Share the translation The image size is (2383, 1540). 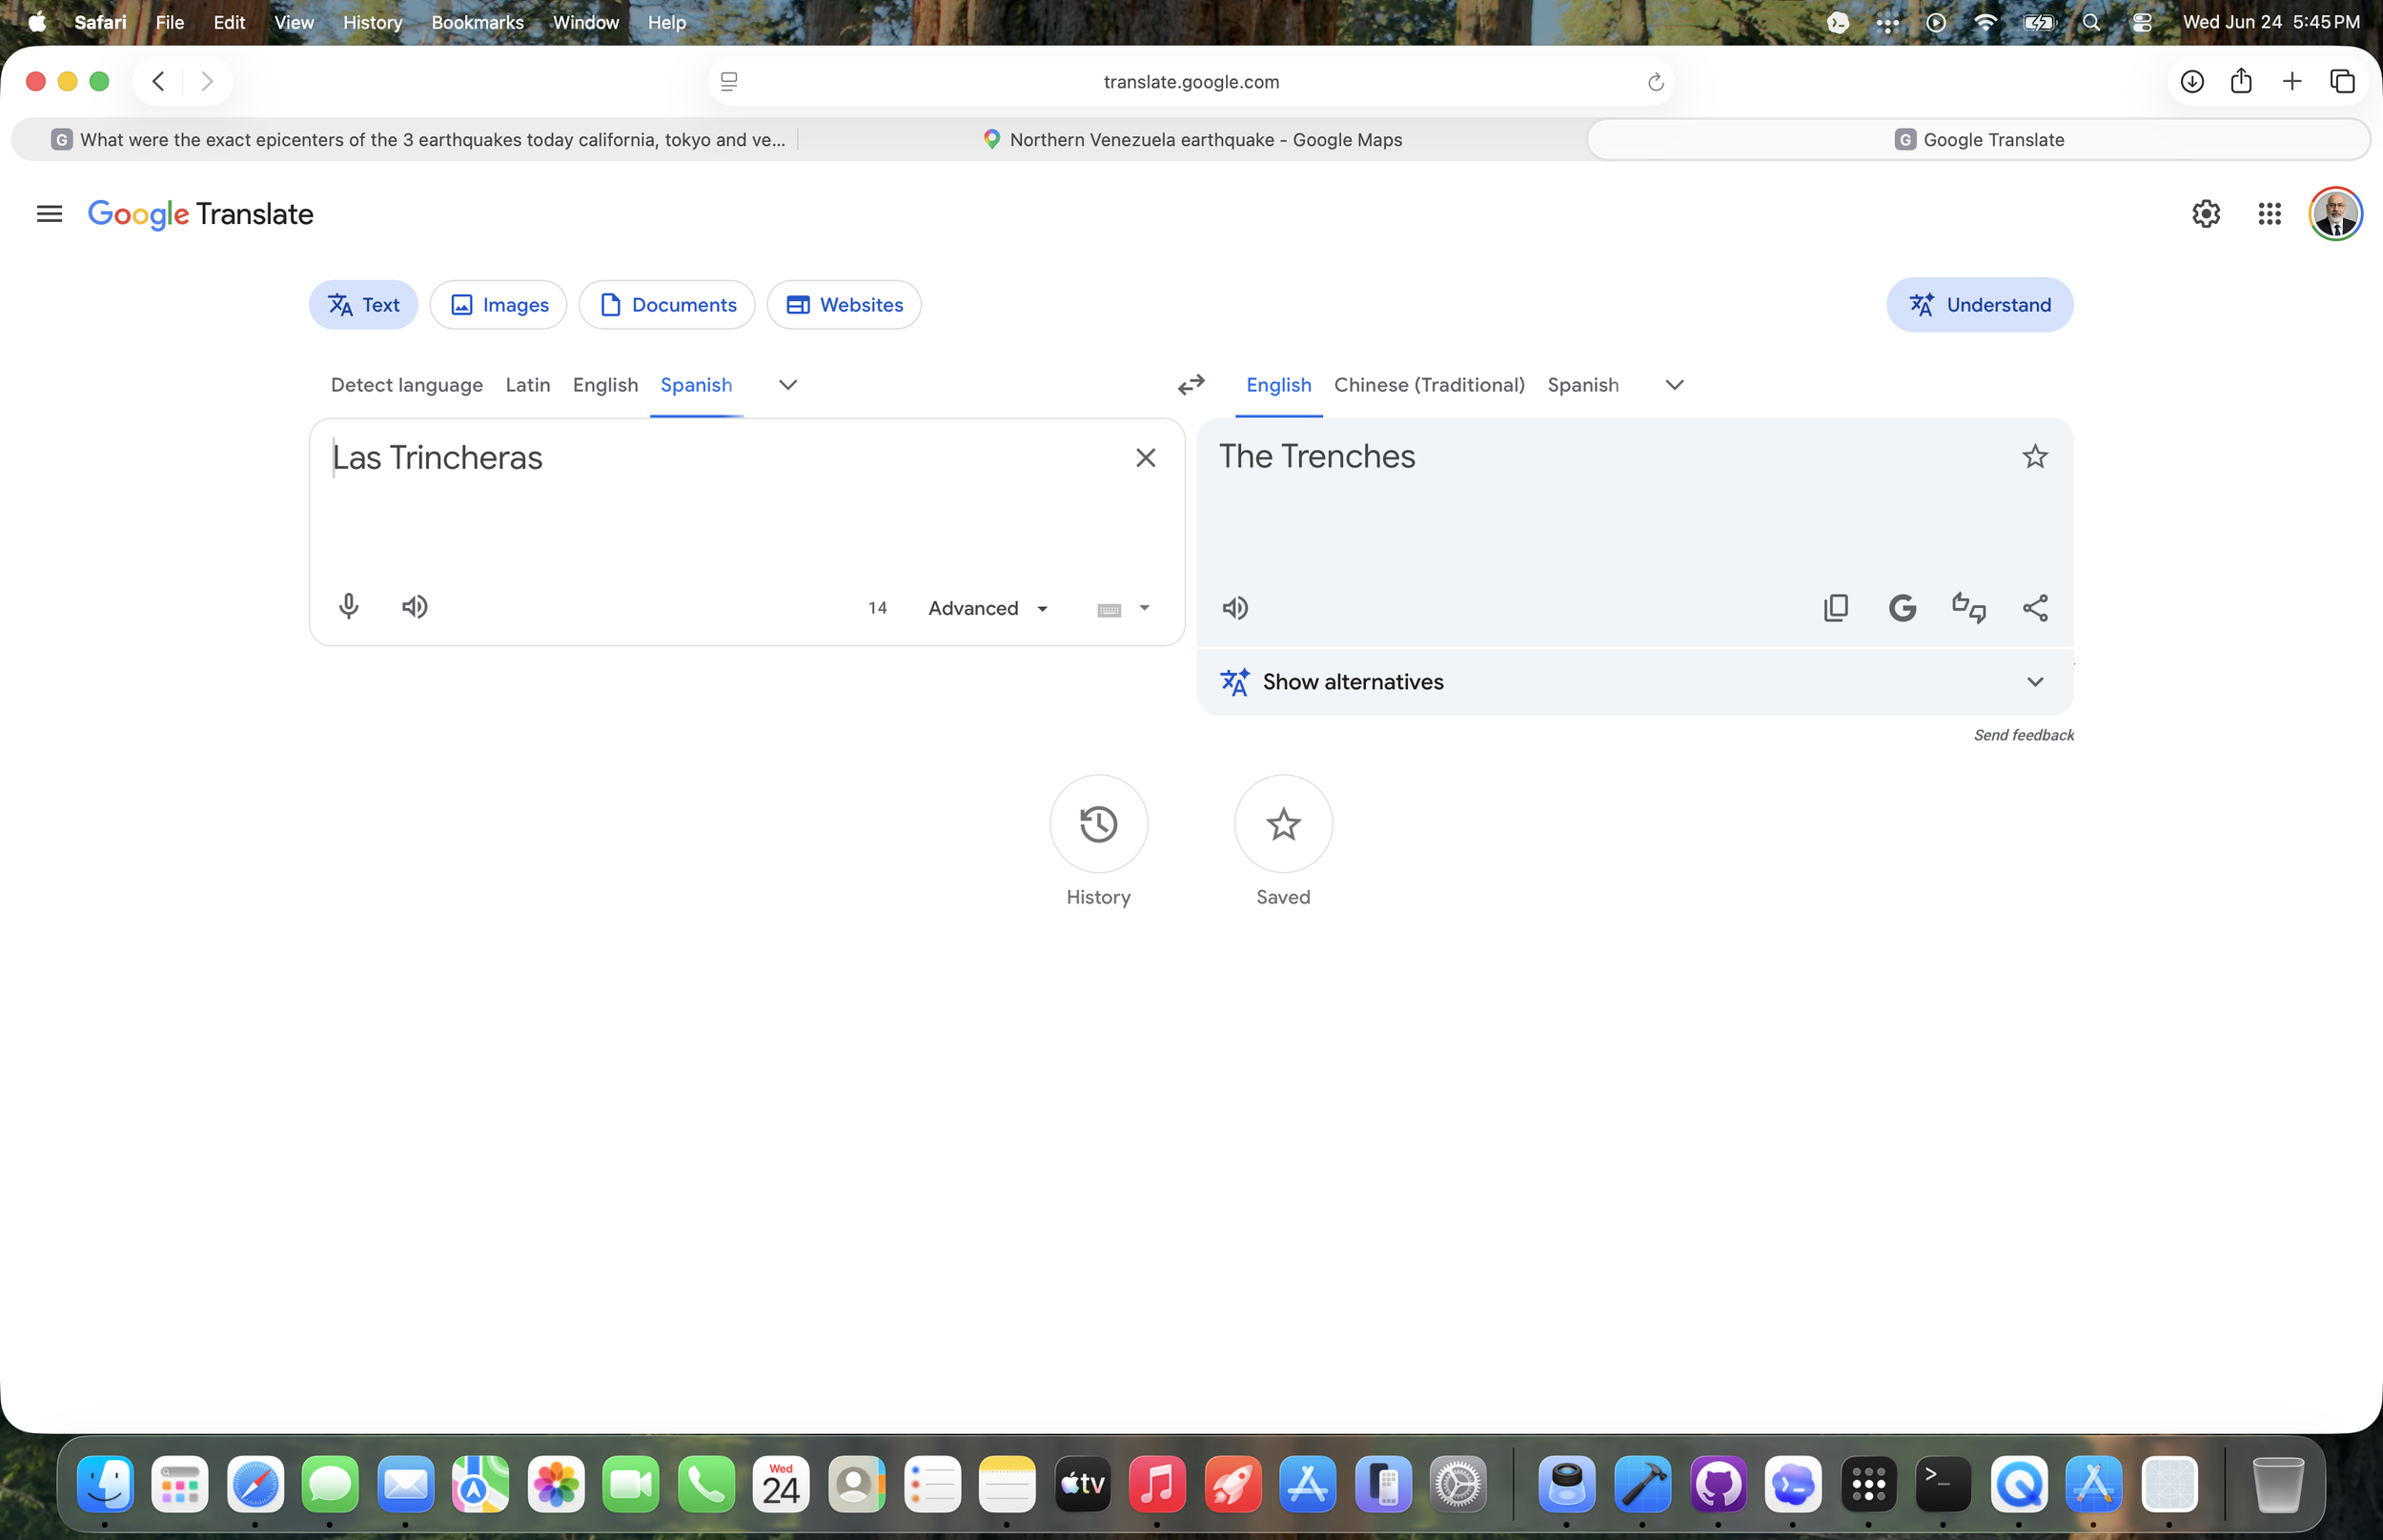(x=2035, y=608)
